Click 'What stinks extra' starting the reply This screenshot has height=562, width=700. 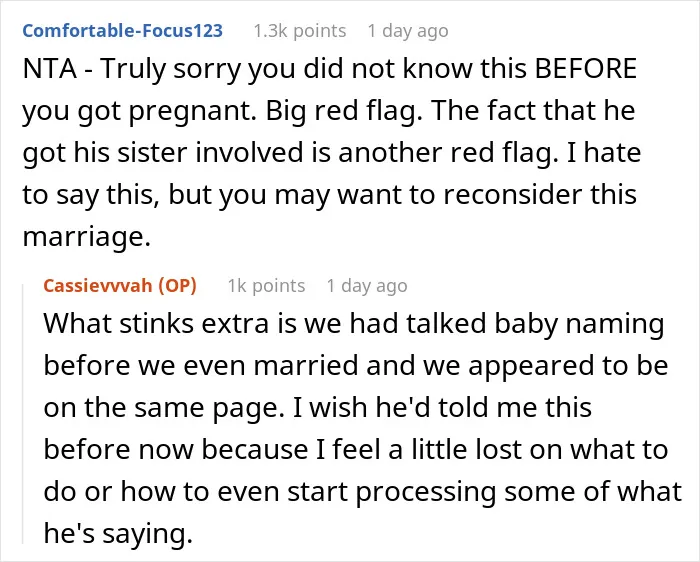pyautogui.click(x=156, y=323)
